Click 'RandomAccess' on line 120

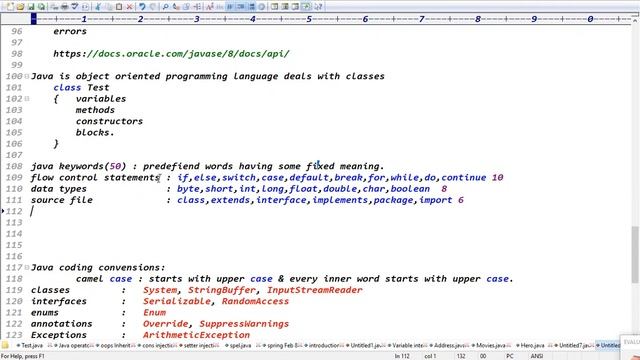[x=255, y=301]
